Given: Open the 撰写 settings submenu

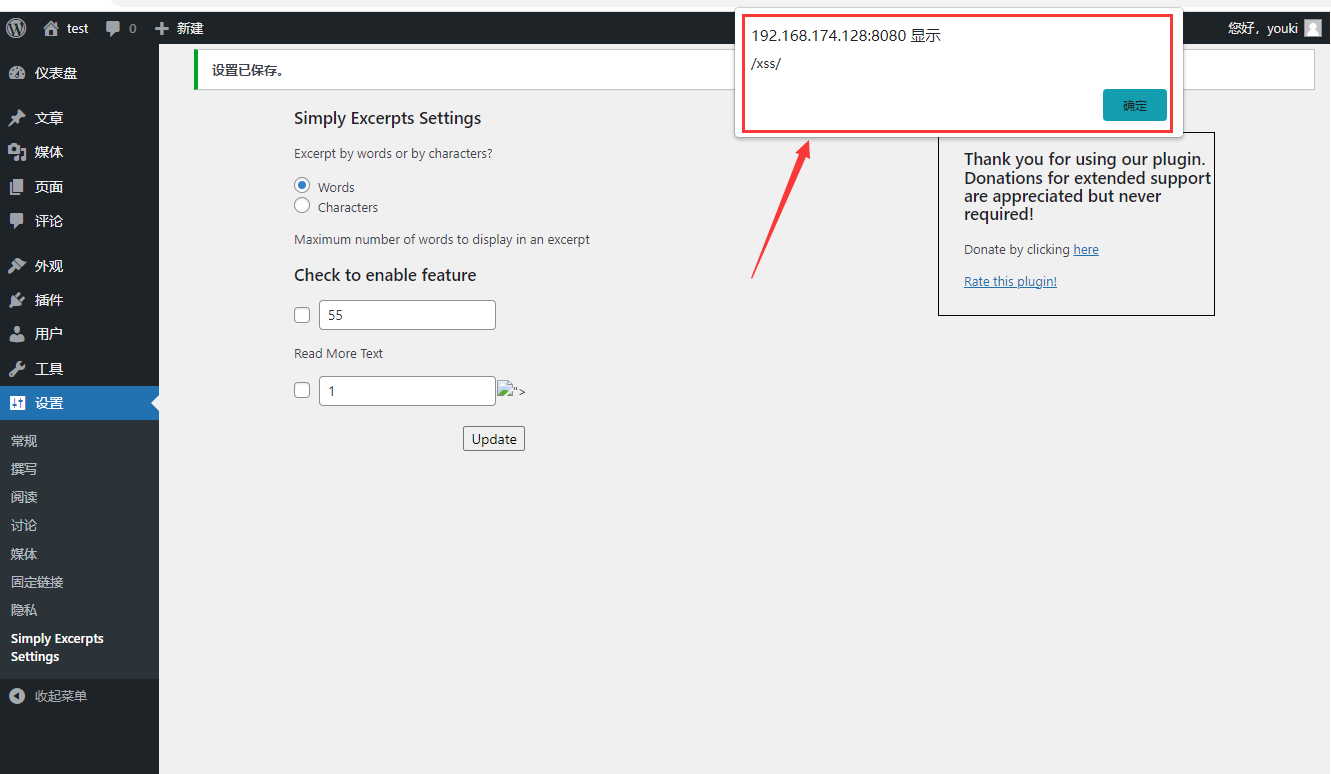Looking at the screenshot, I should tap(24, 469).
